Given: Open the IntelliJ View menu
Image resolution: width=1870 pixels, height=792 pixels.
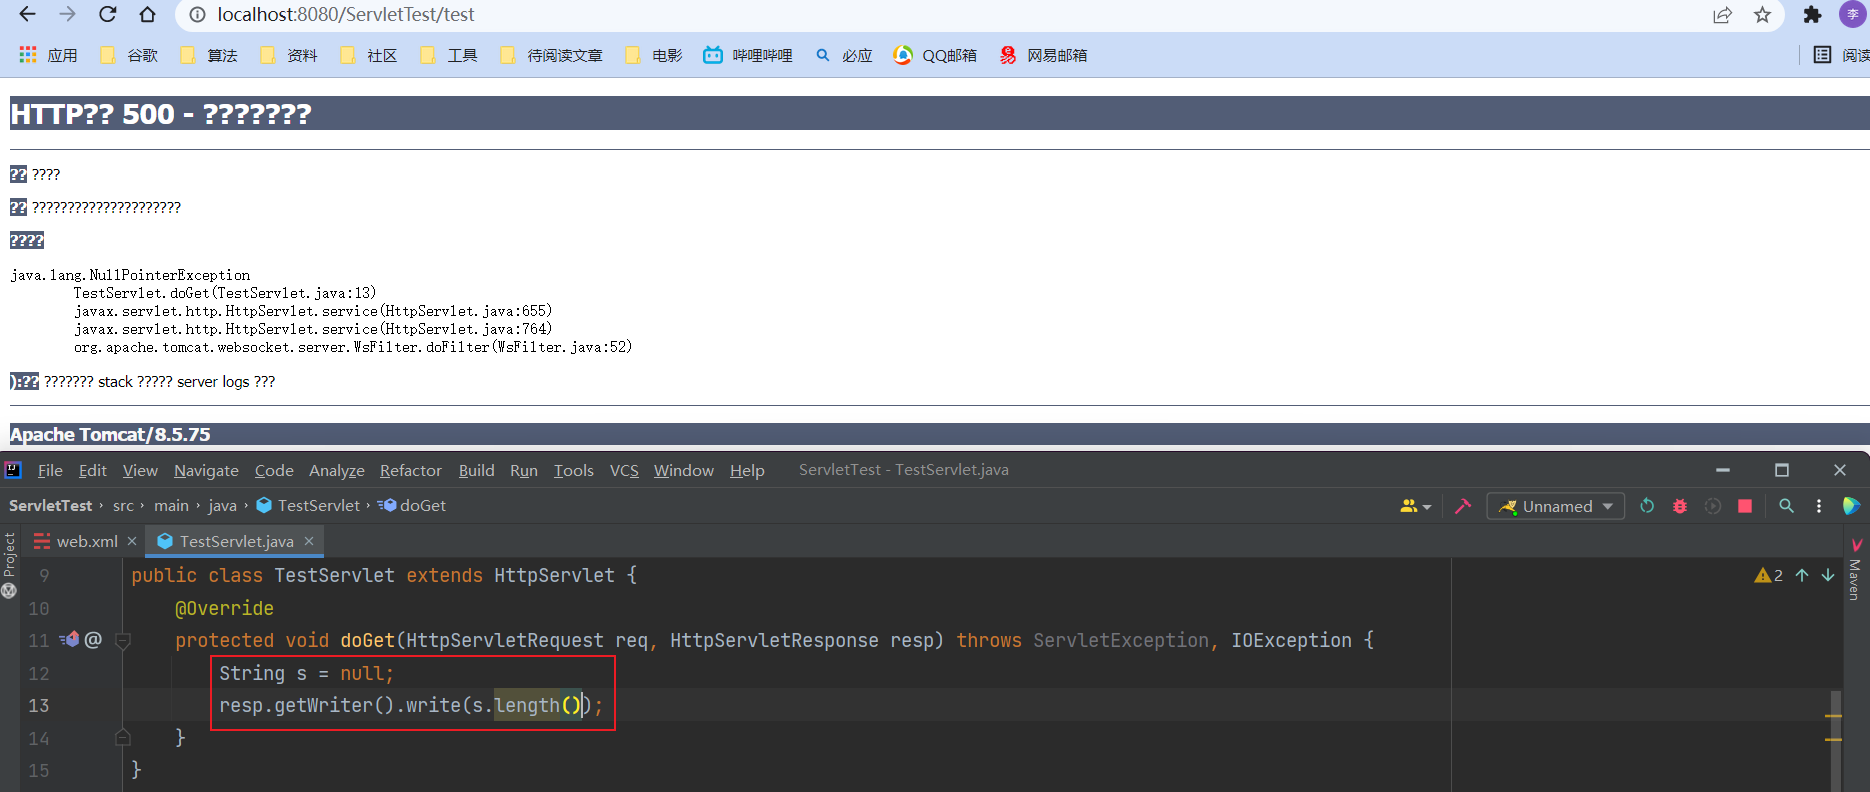Looking at the screenshot, I should click(140, 471).
